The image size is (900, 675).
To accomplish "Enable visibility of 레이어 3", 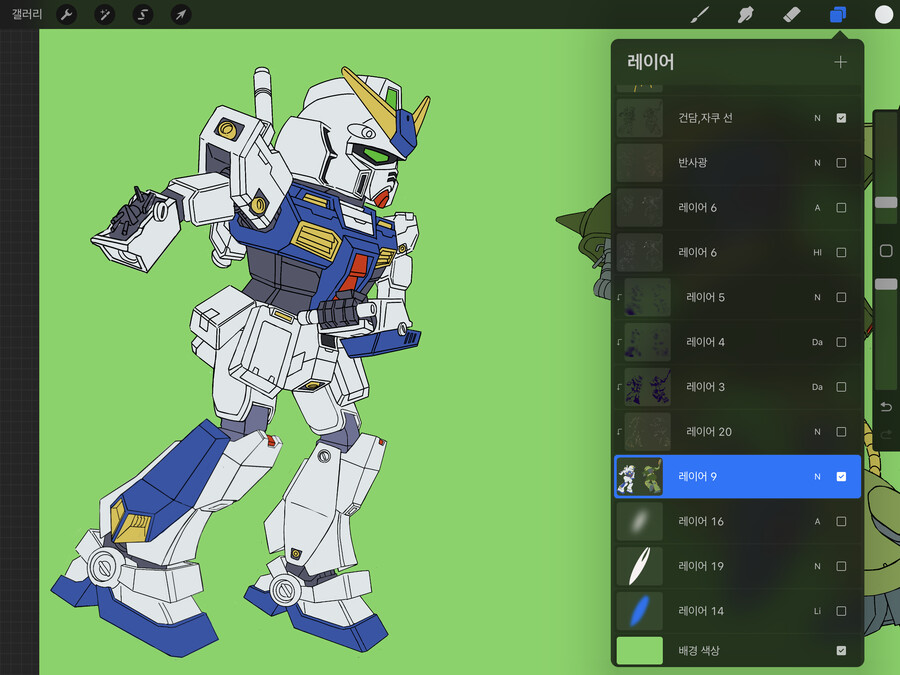I will [841, 387].
